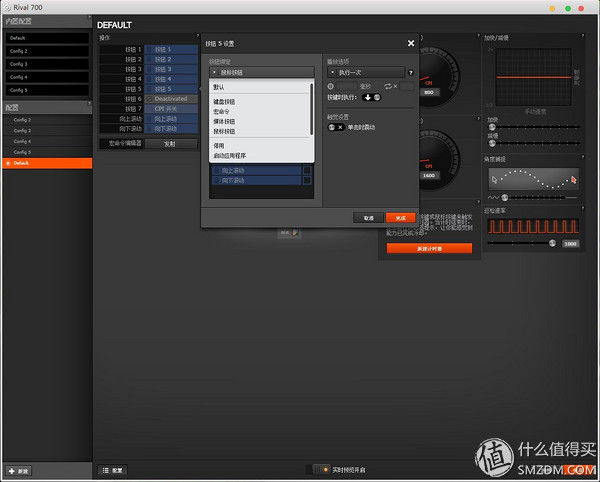Toggle the 单击时震动 tactile switch
Screen dimensions: 600x482
pyautogui.click(x=335, y=127)
